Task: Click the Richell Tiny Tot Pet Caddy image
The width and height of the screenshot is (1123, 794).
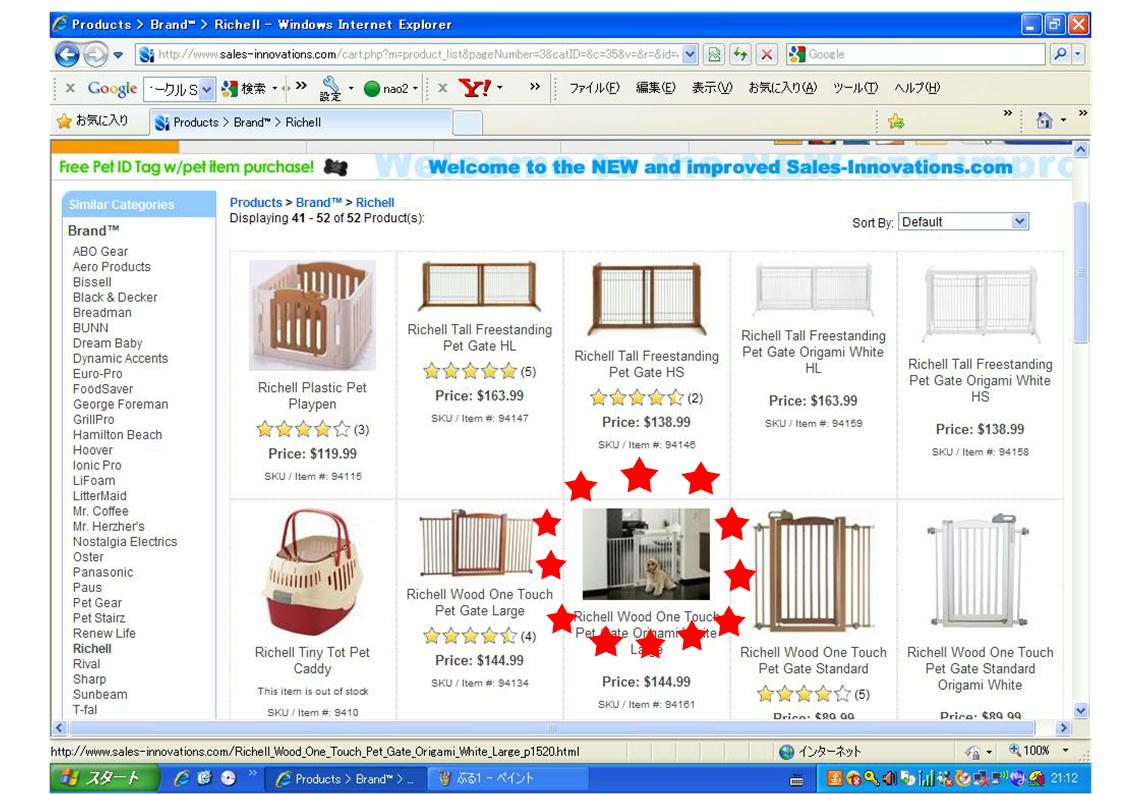Action: [312, 572]
